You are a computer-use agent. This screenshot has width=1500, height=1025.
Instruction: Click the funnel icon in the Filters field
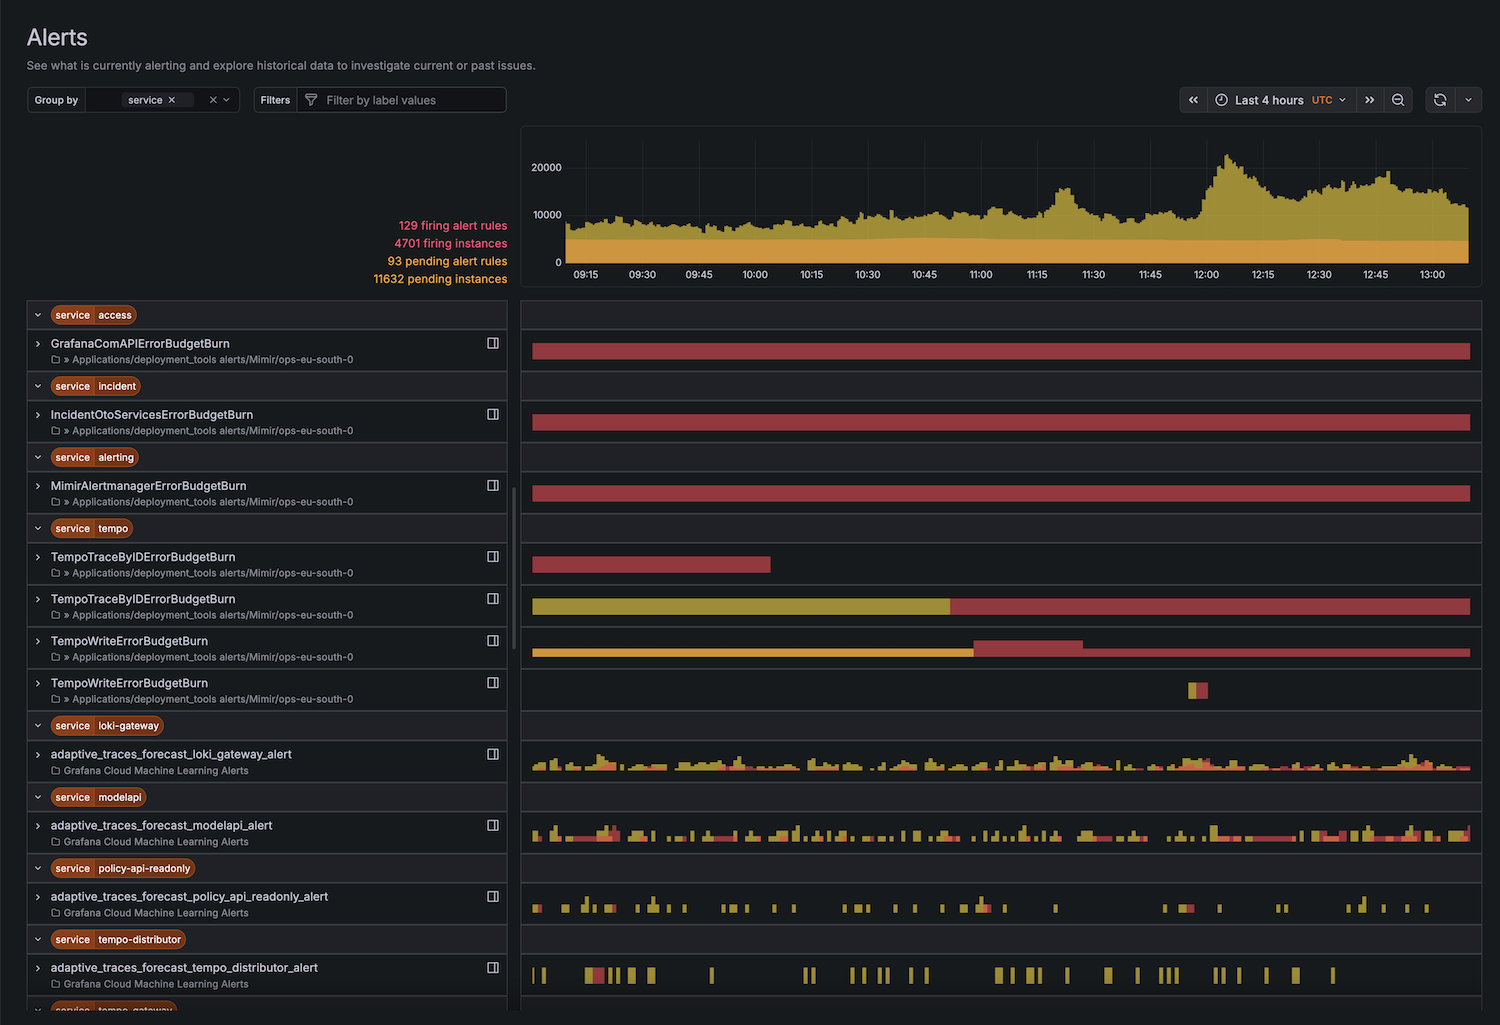tap(310, 100)
